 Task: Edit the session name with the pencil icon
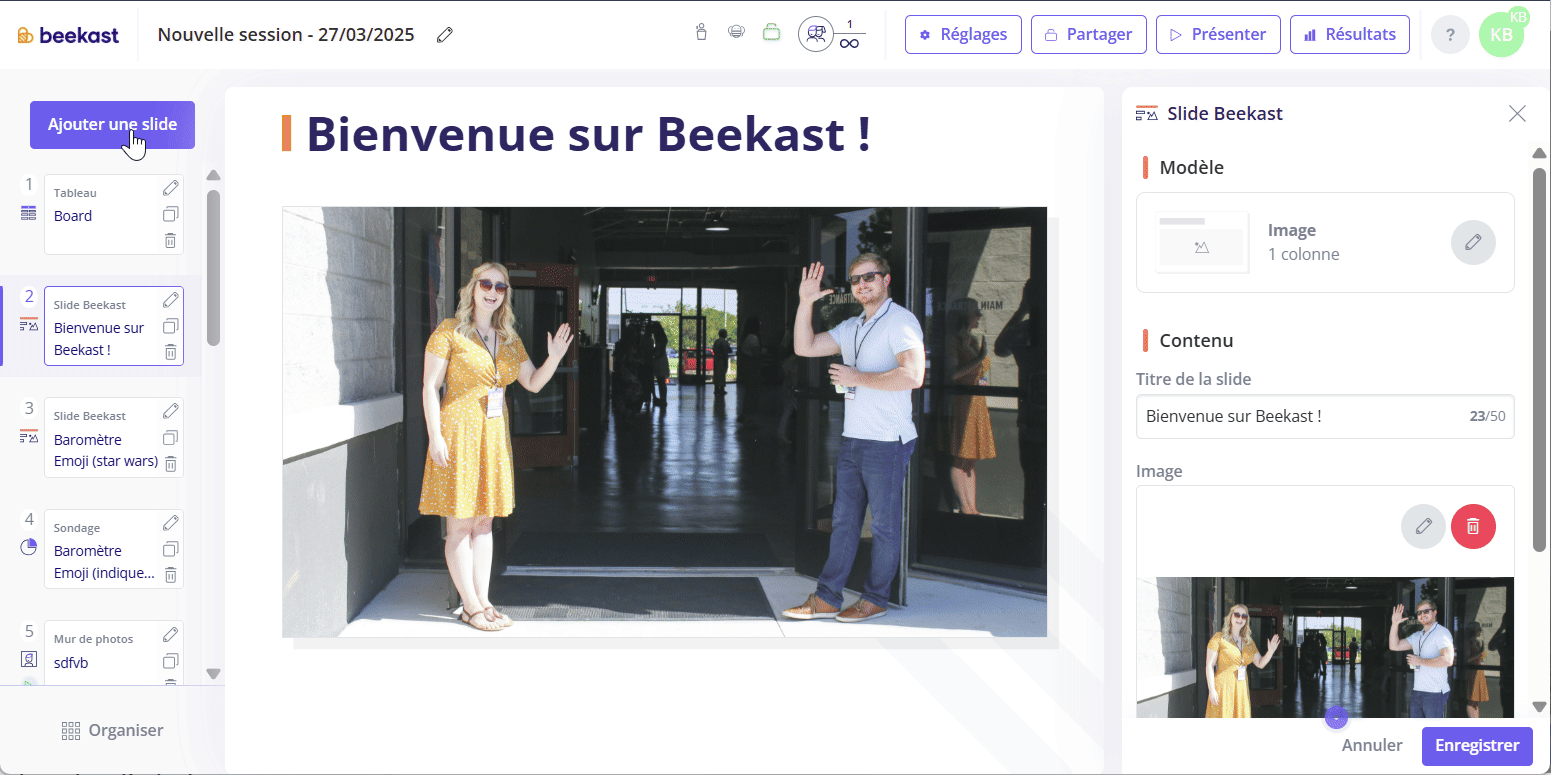[445, 35]
